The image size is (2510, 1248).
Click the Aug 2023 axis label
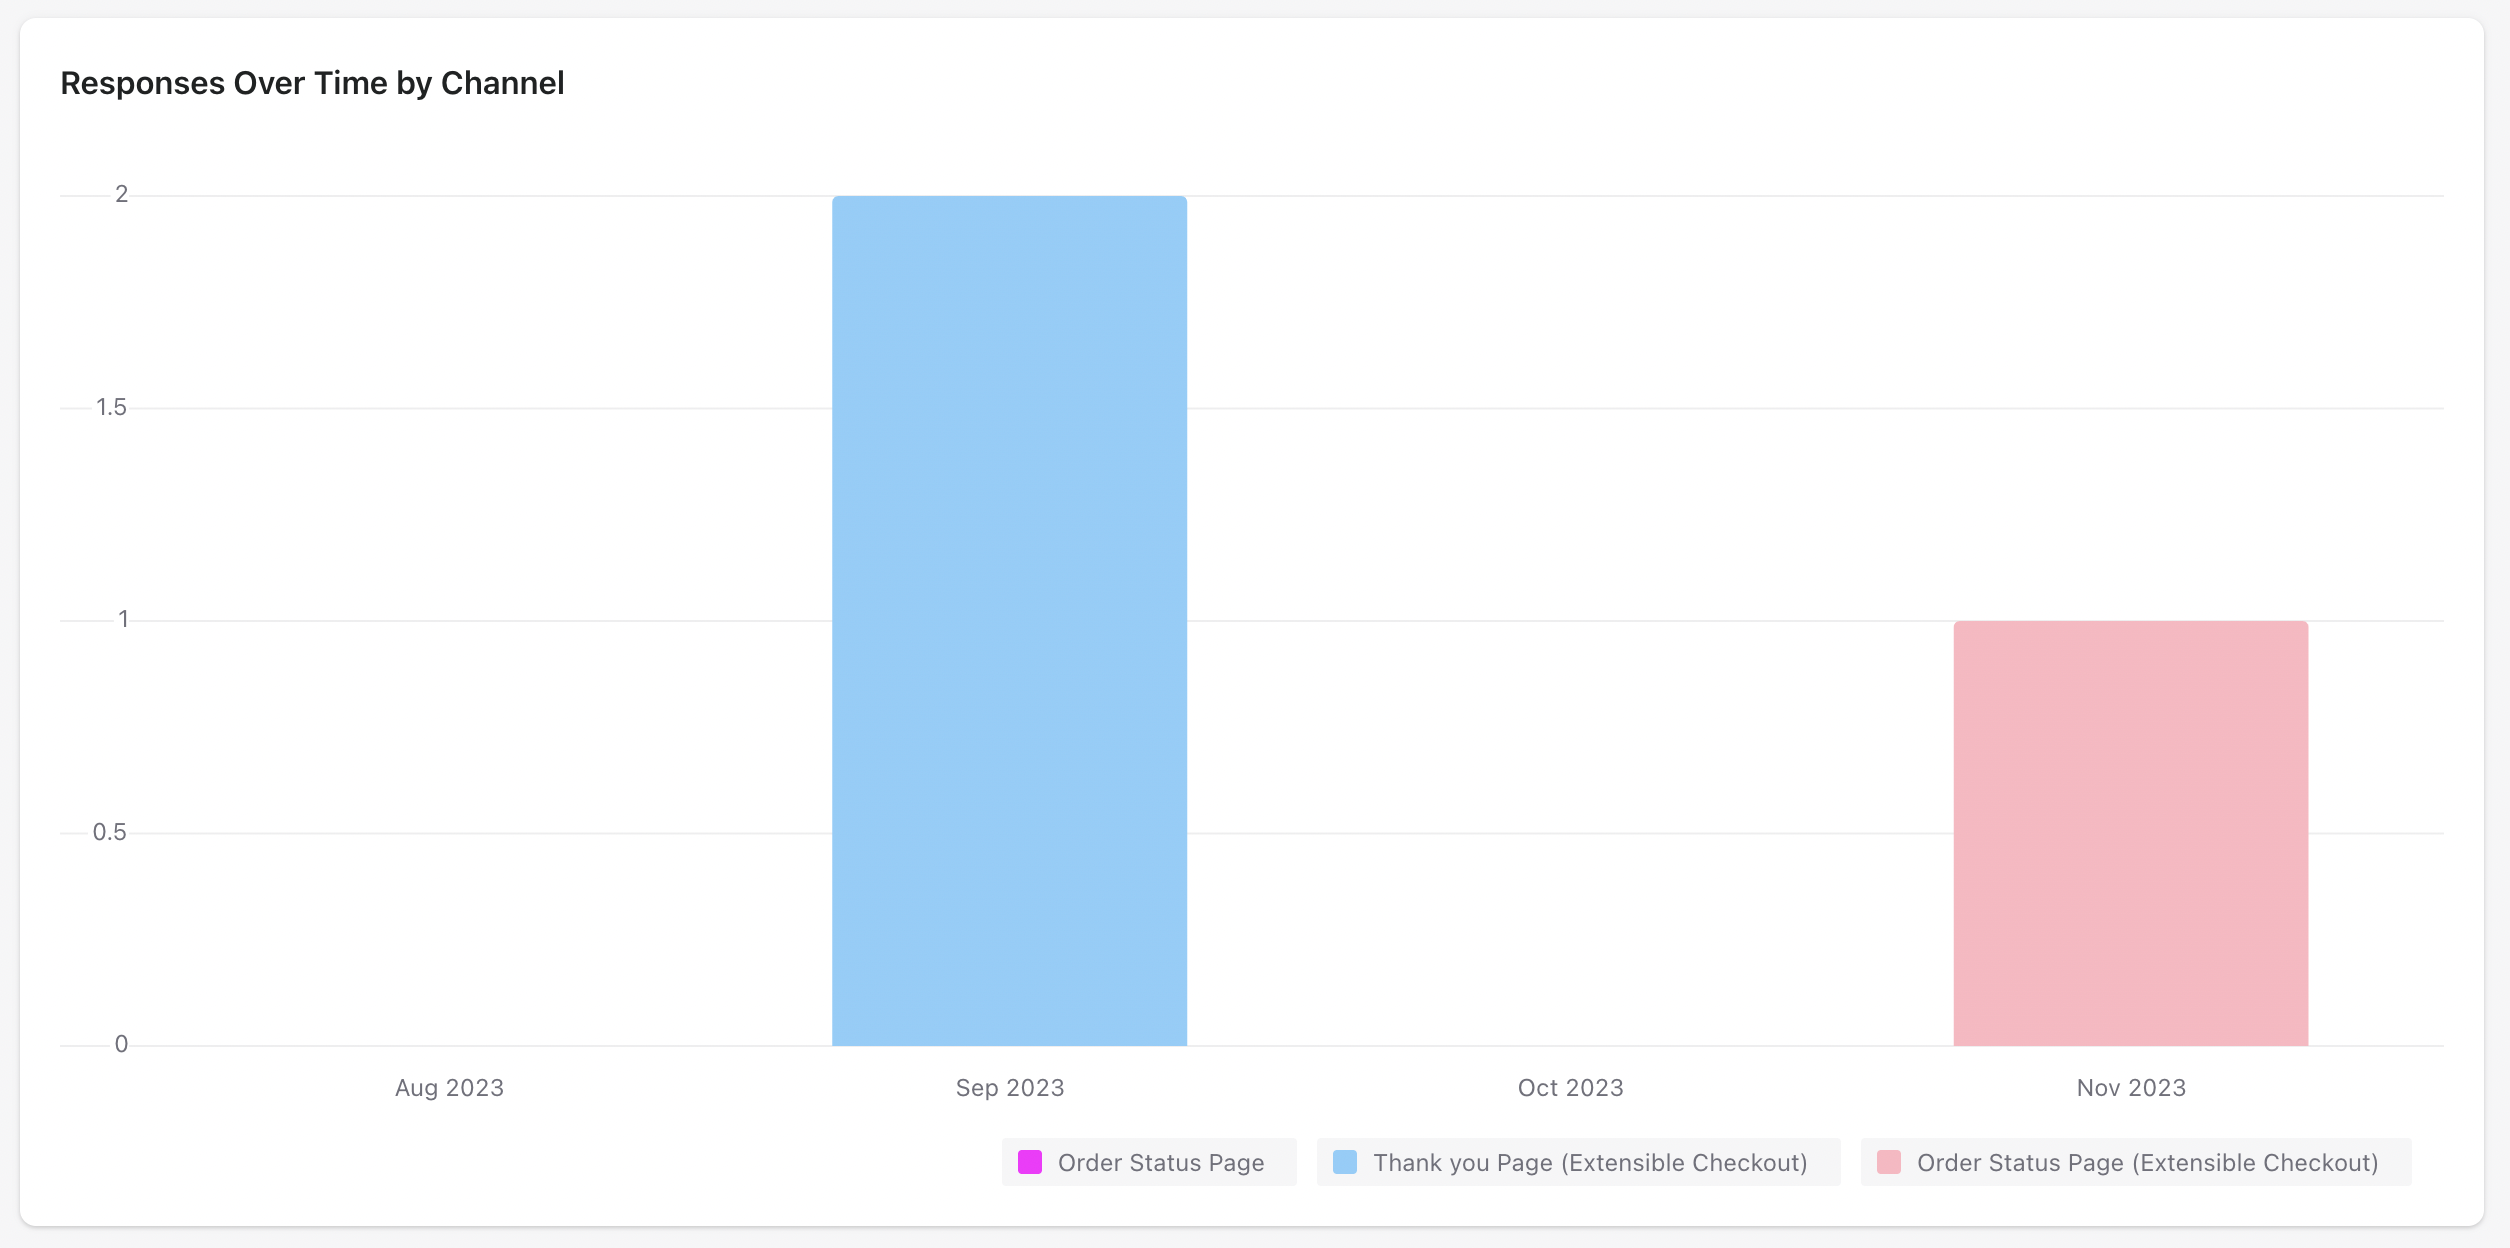pyautogui.click(x=449, y=1088)
